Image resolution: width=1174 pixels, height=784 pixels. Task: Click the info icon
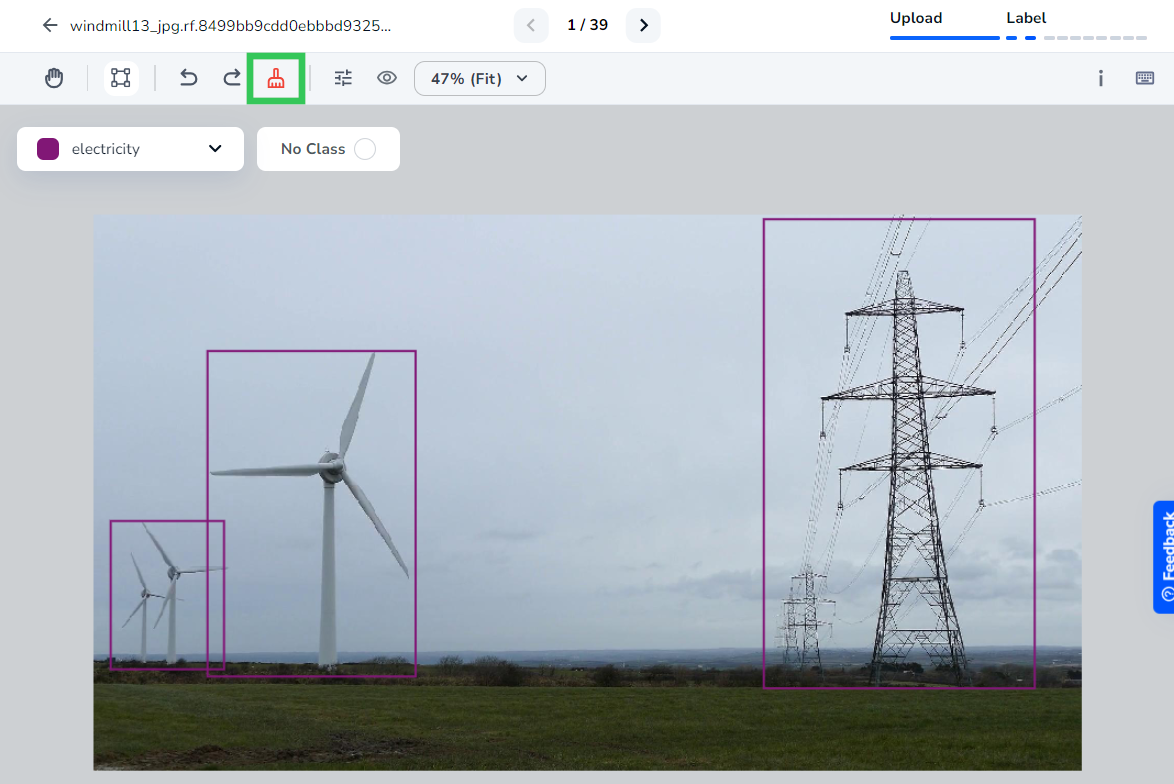pos(1100,77)
